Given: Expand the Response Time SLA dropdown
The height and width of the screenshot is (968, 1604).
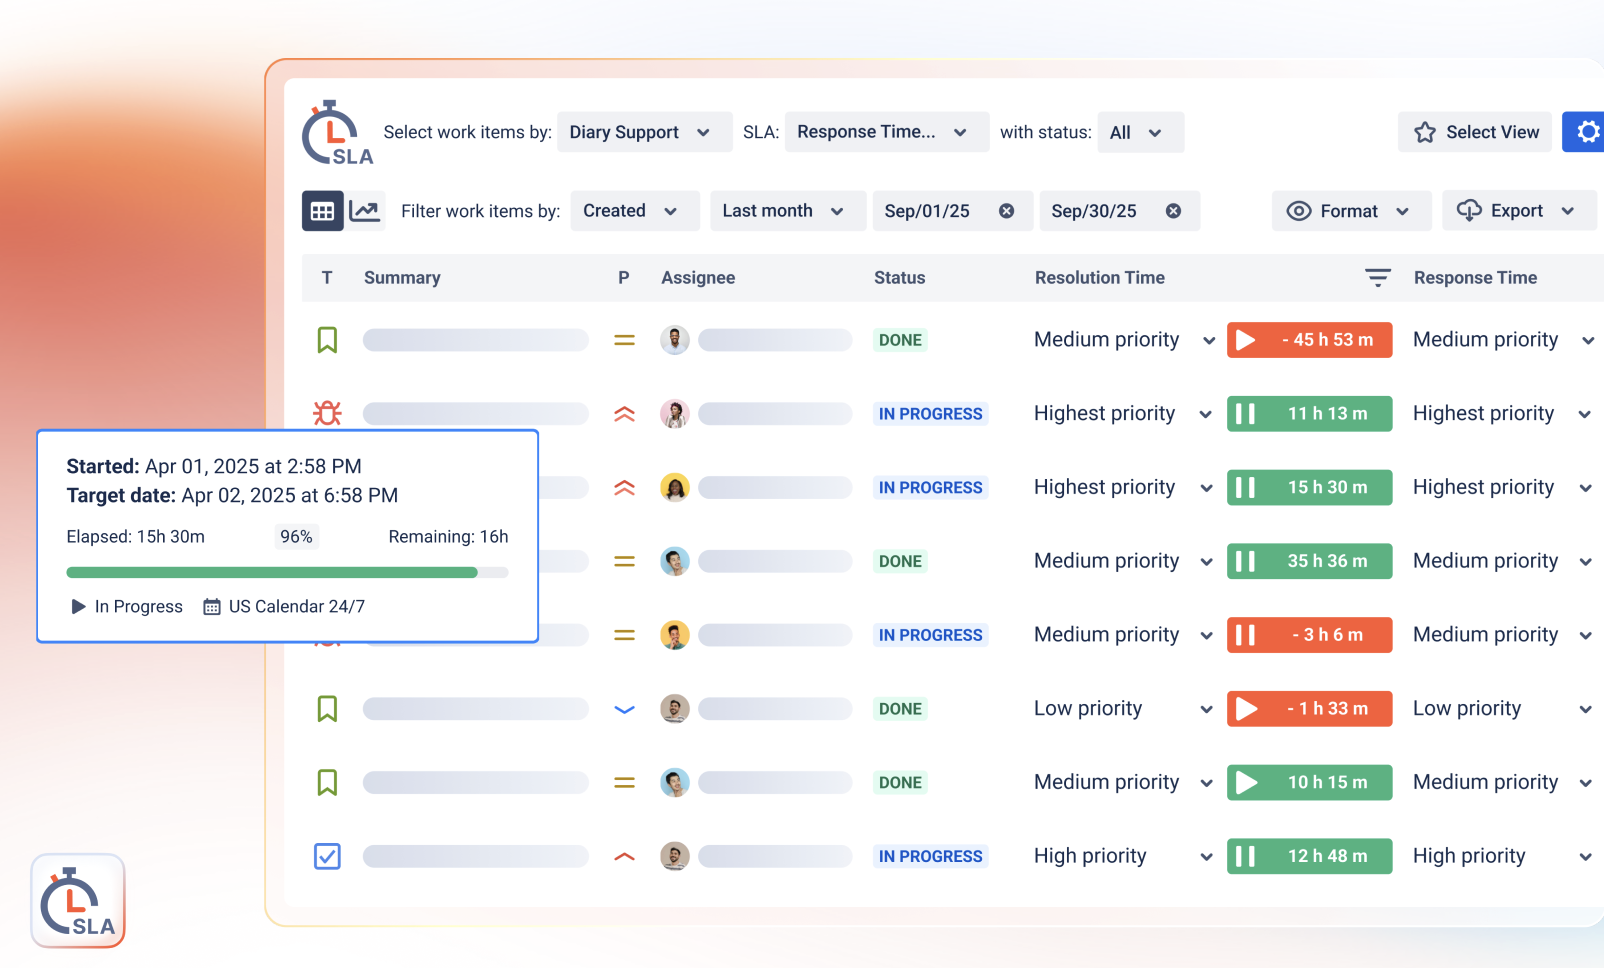Looking at the screenshot, I should (x=886, y=132).
